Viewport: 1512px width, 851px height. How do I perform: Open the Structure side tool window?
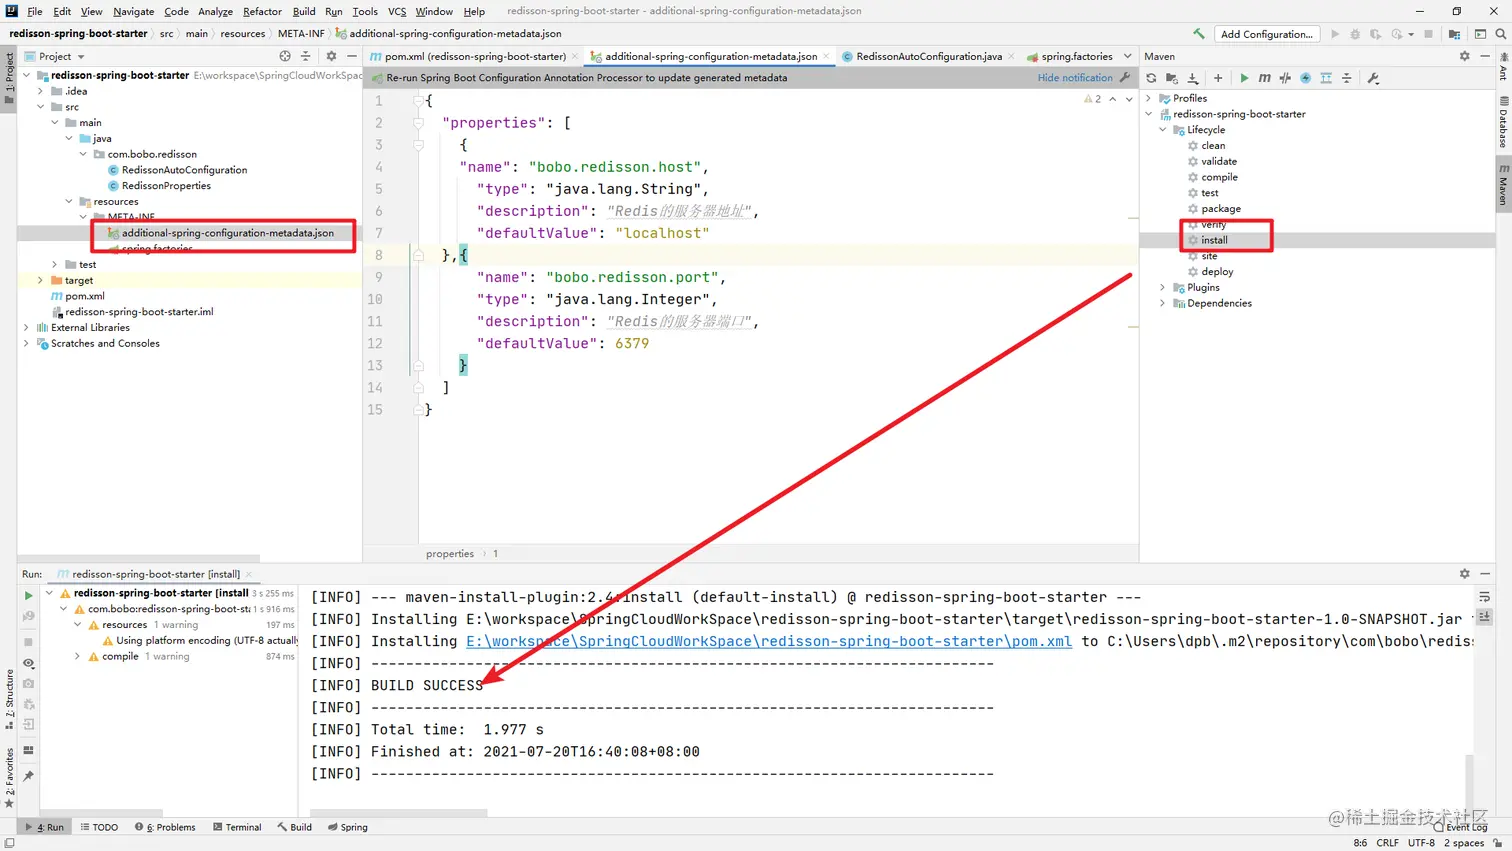8,702
